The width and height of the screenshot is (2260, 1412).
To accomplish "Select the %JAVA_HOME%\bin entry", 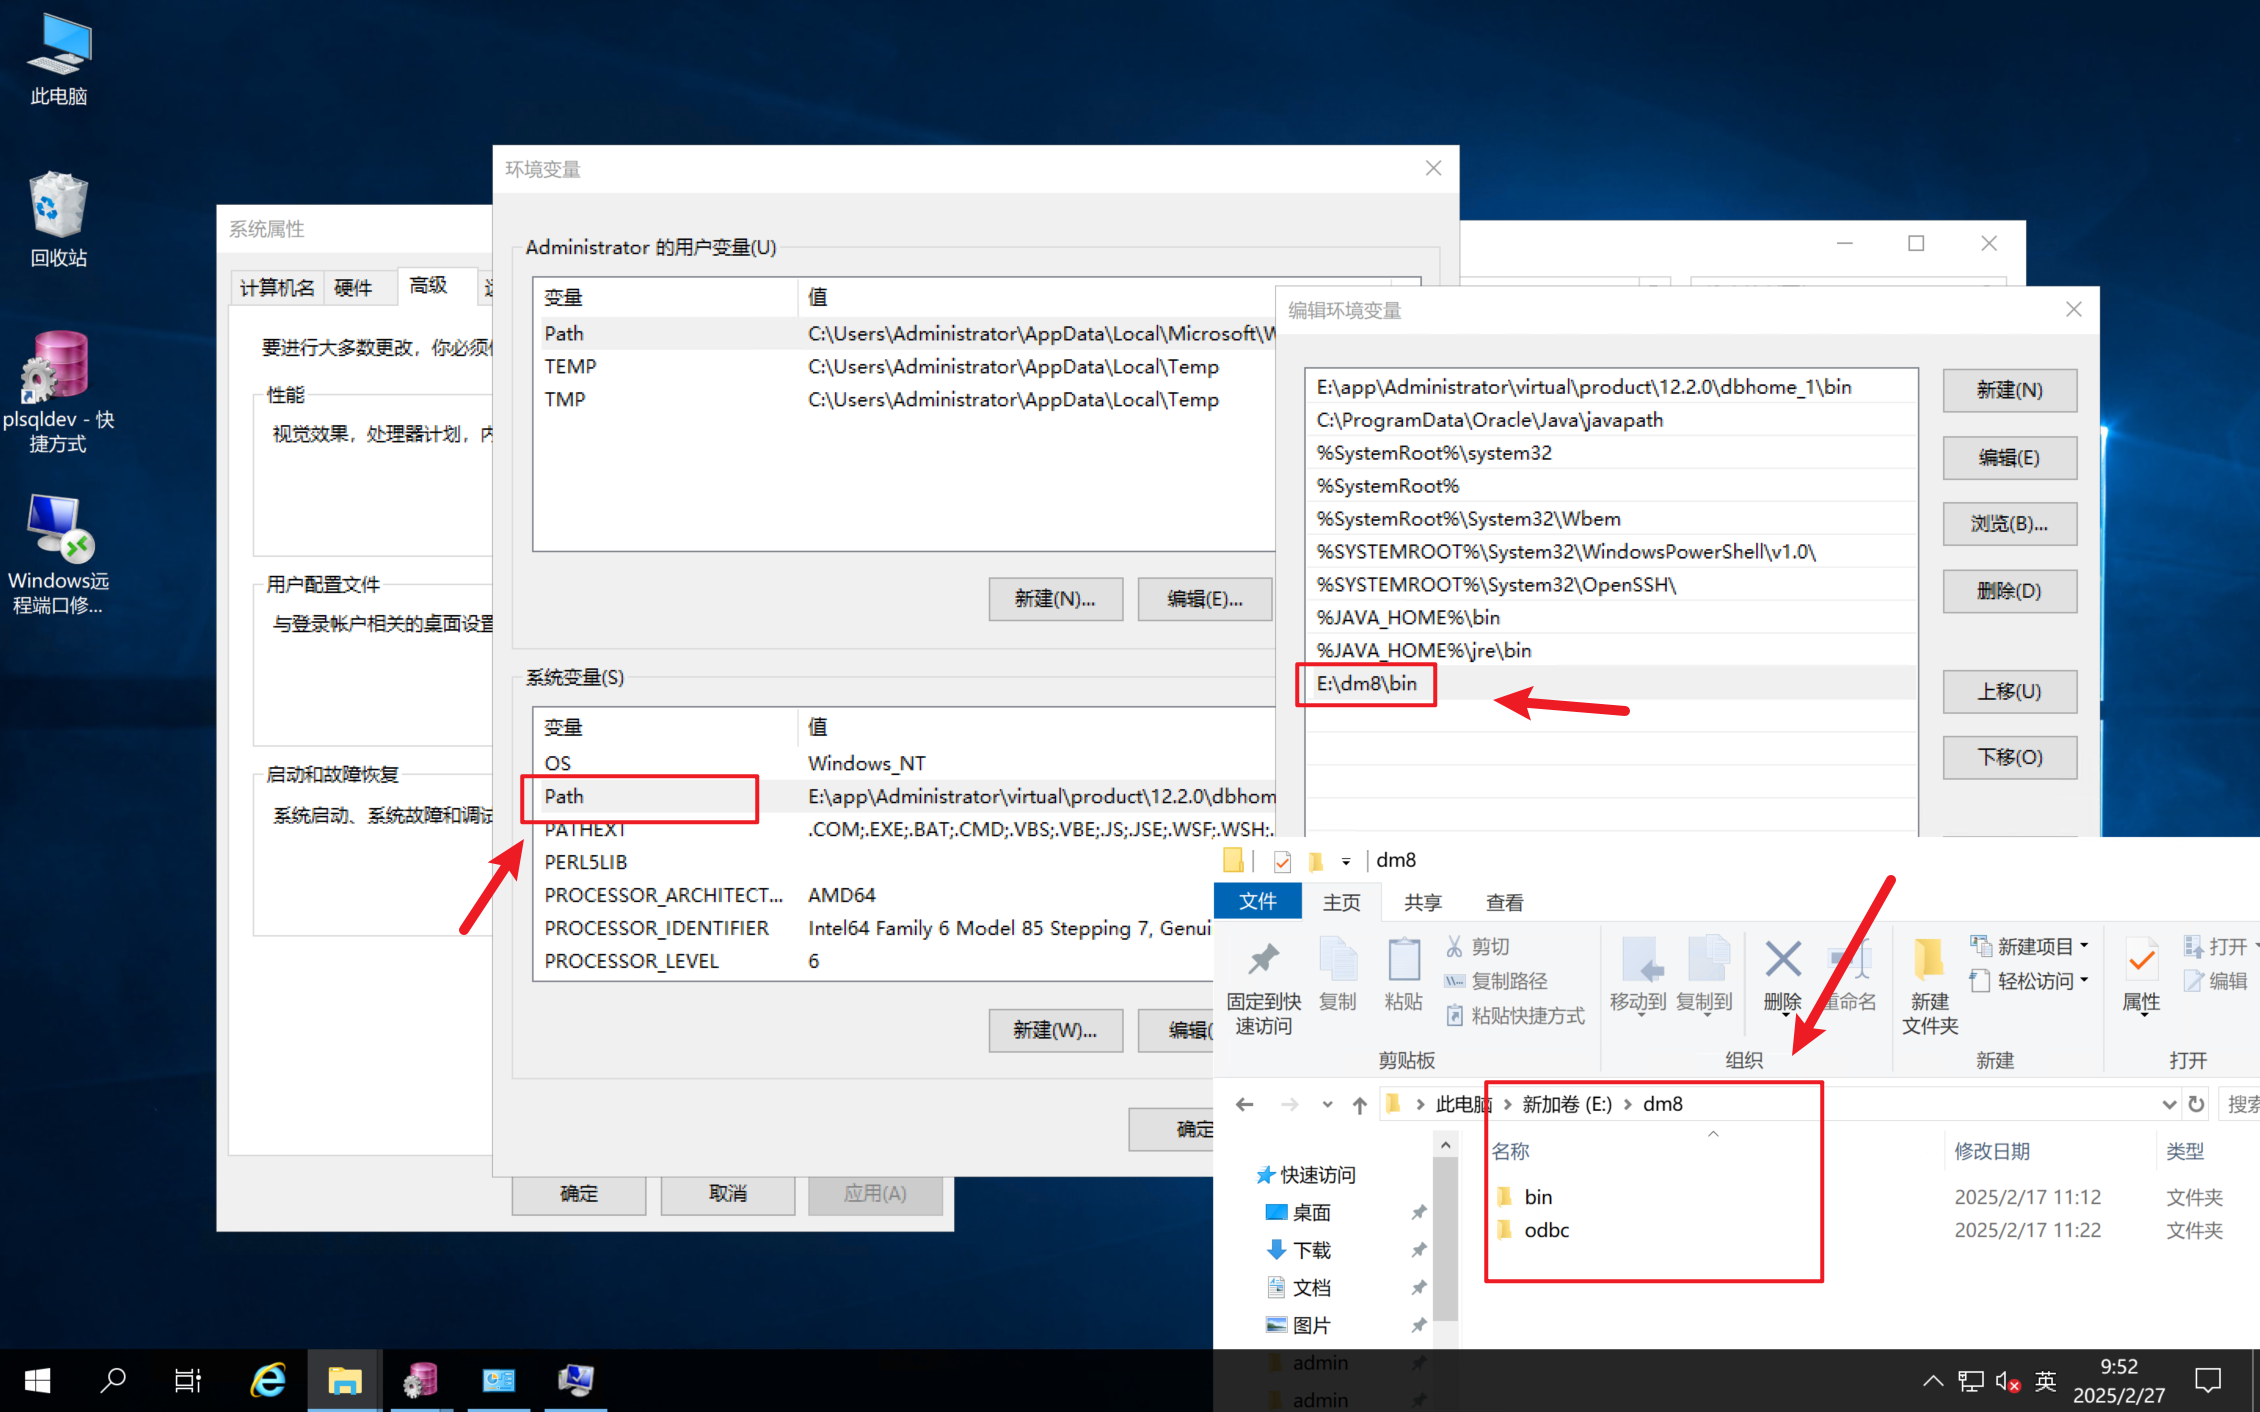I will 1610,617.
